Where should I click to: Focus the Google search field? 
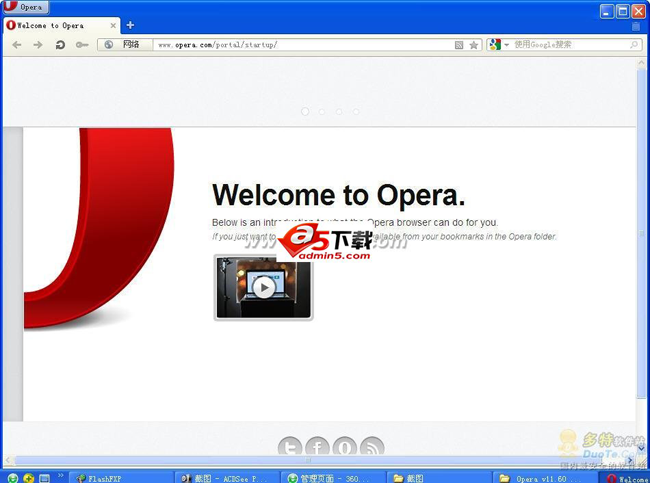point(570,44)
